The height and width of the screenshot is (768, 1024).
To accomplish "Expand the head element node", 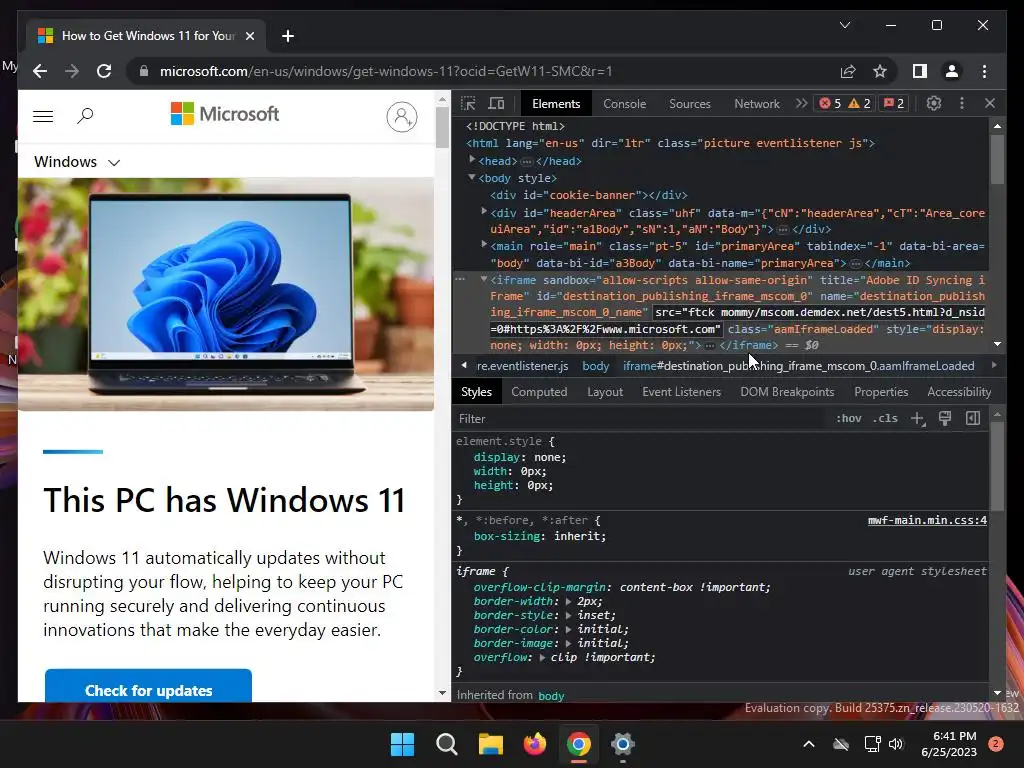I will [472, 159].
